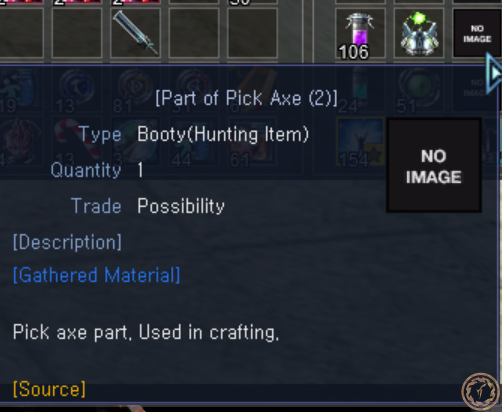Select the candy cane item behind tooltip
Image resolution: width=502 pixels, height=412 pixels.
[x=77, y=142]
